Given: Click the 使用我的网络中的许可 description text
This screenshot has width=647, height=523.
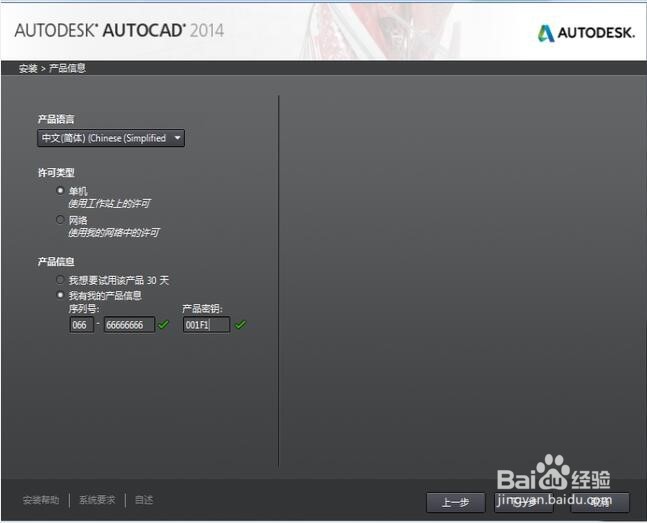Looking at the screenshot, I should [114, 233].
